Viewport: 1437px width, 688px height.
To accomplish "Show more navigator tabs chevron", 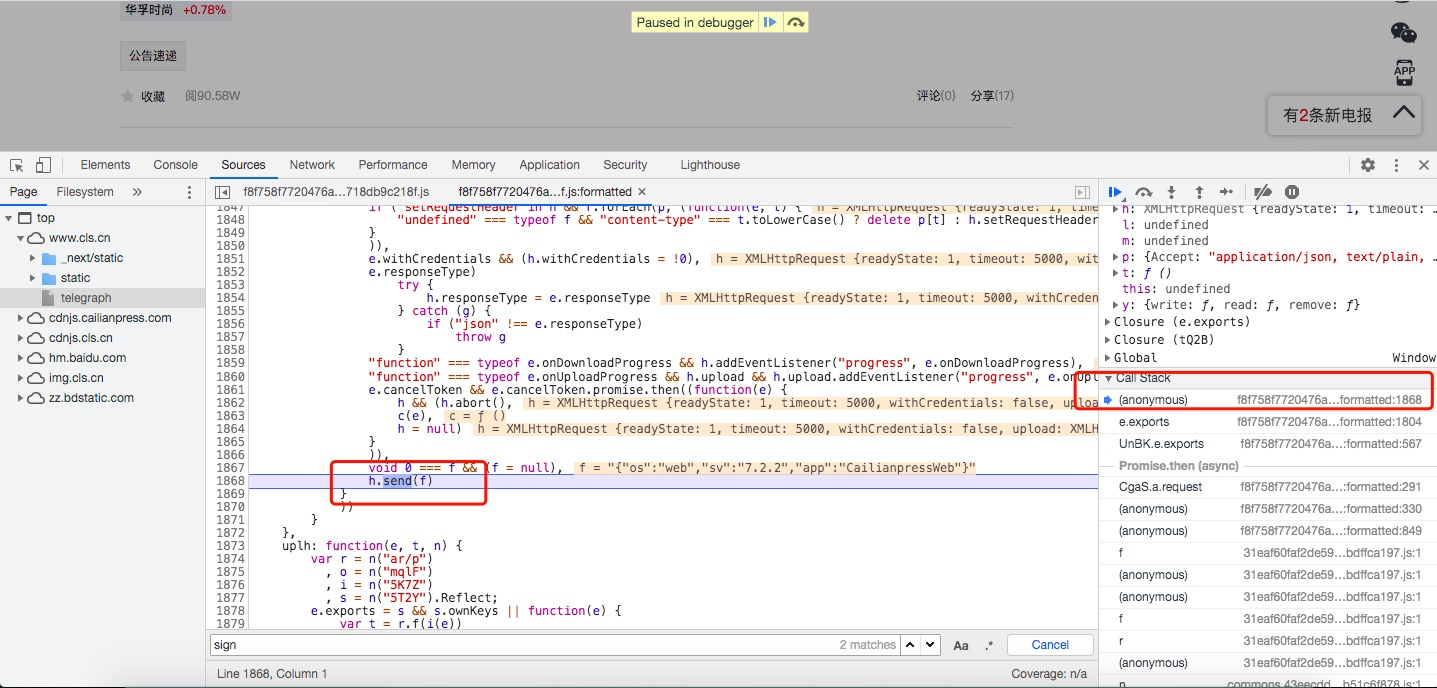I will tap(137, 192).
